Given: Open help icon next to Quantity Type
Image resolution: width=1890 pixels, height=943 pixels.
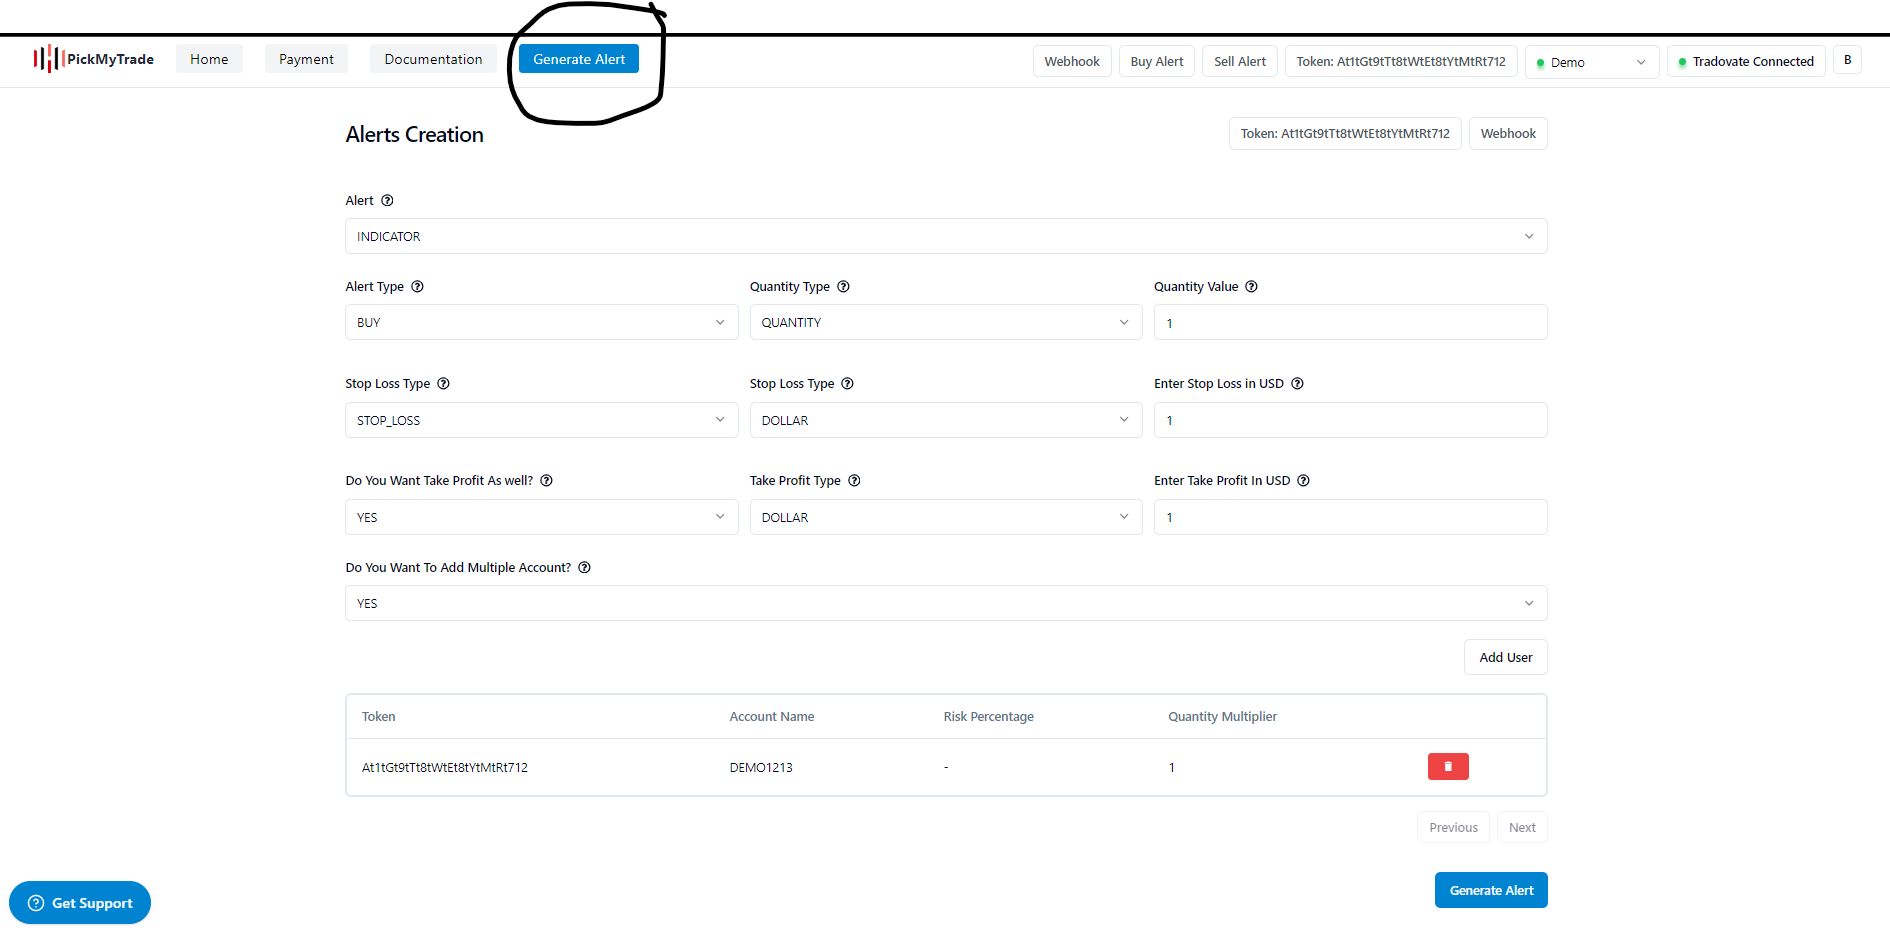Looking at the screenshot, I should [x=843, y=286].
